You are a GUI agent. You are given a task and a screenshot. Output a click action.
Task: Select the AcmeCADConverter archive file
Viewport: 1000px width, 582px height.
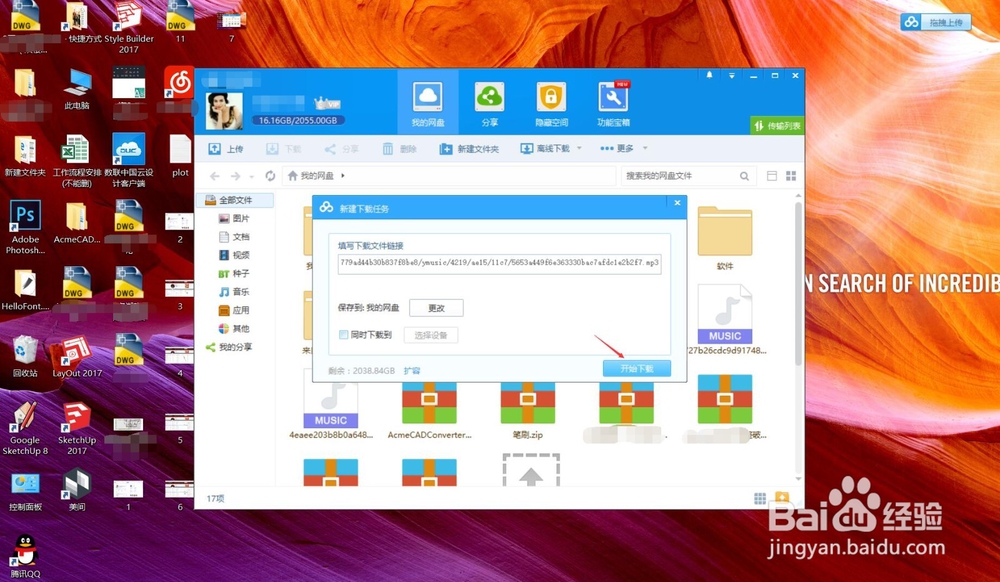coord(429,410)
